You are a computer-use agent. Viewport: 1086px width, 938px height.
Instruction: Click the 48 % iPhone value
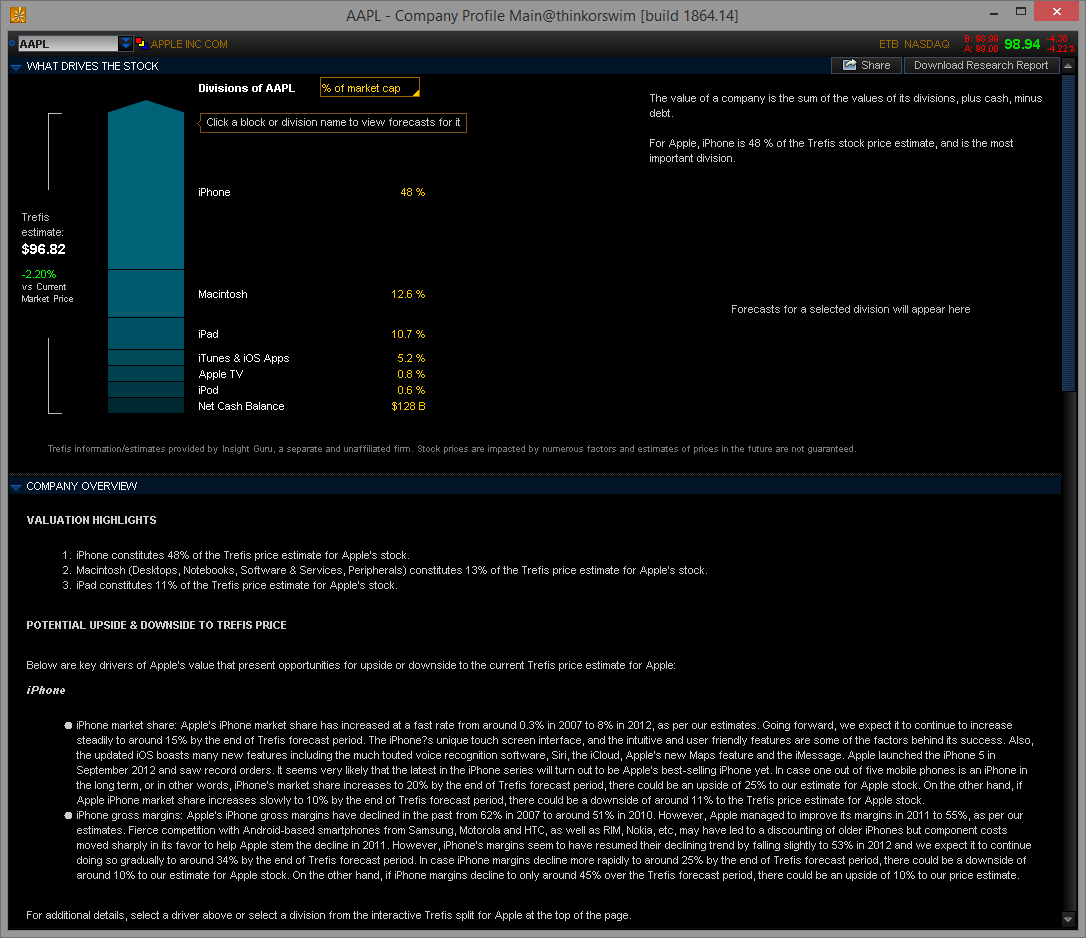pyautogui.click(x=413, y=193)
